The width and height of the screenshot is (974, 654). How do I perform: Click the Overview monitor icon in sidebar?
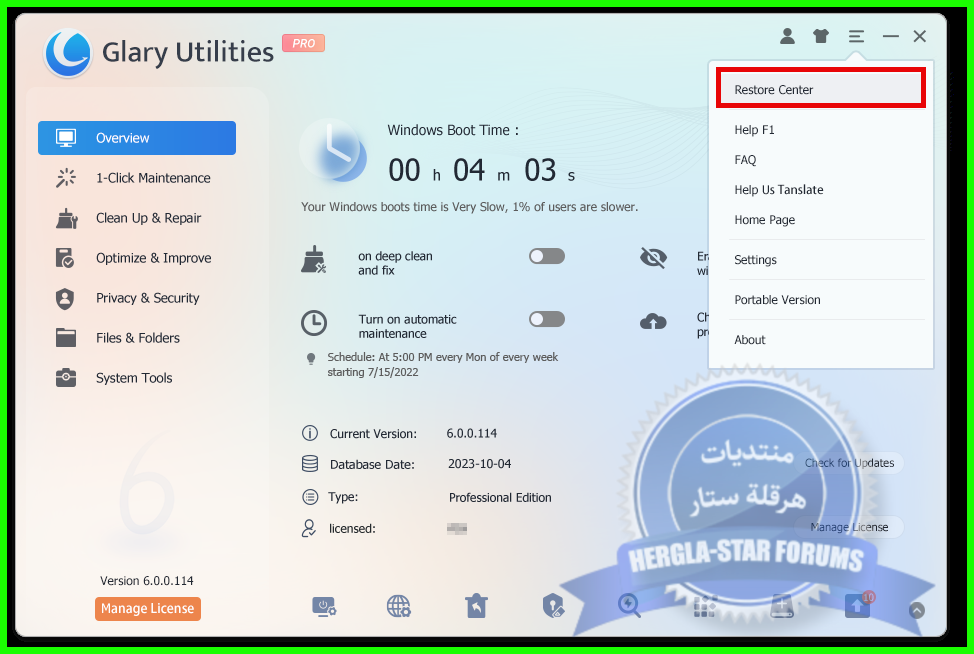click(66, 138)
